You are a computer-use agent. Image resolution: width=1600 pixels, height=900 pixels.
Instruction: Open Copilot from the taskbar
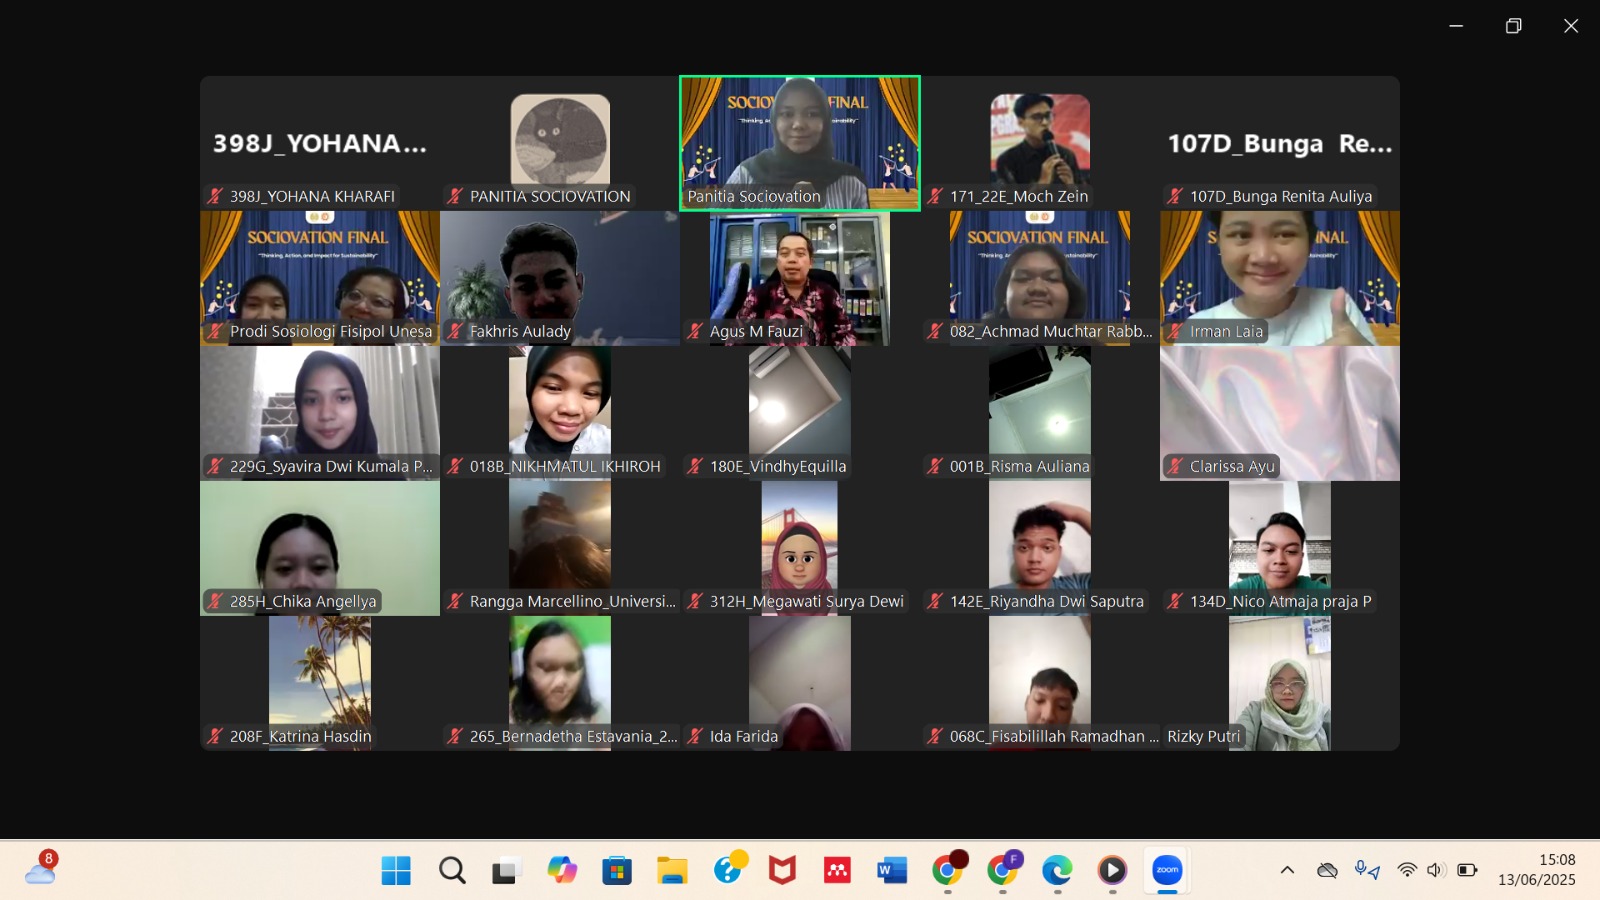(x=562, y=870)
